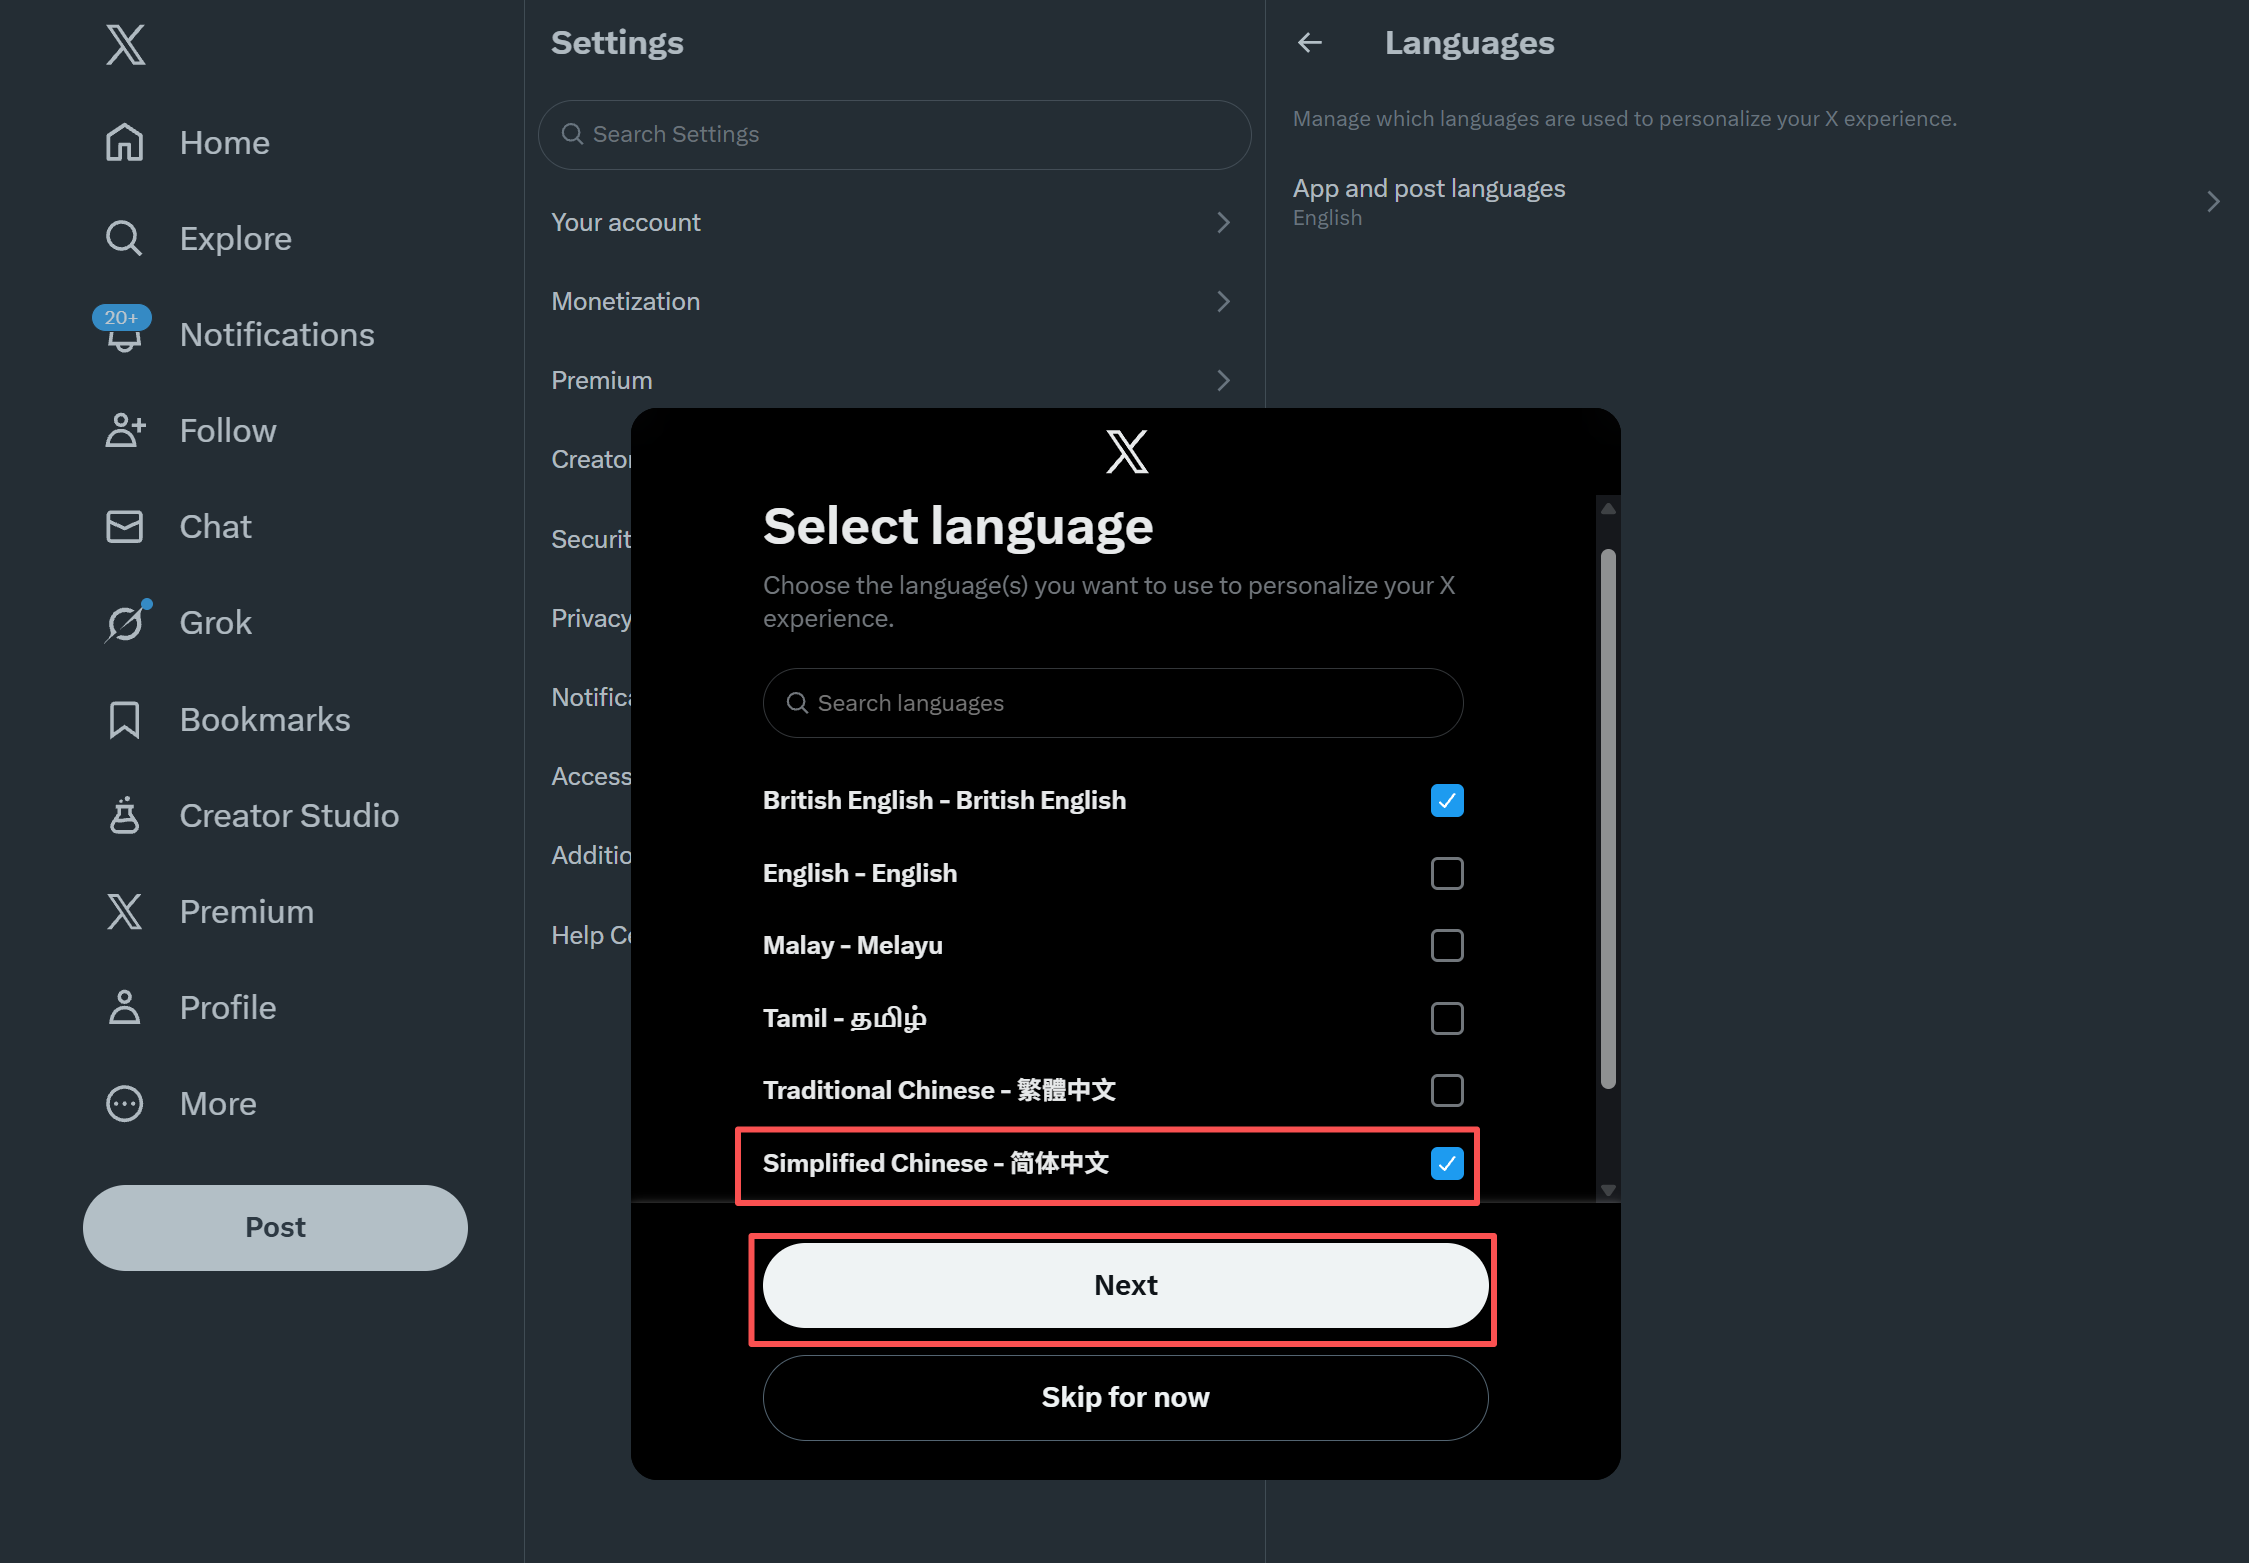Click the magnifier in Search Settings
2249x1563 pixels.
572,134
